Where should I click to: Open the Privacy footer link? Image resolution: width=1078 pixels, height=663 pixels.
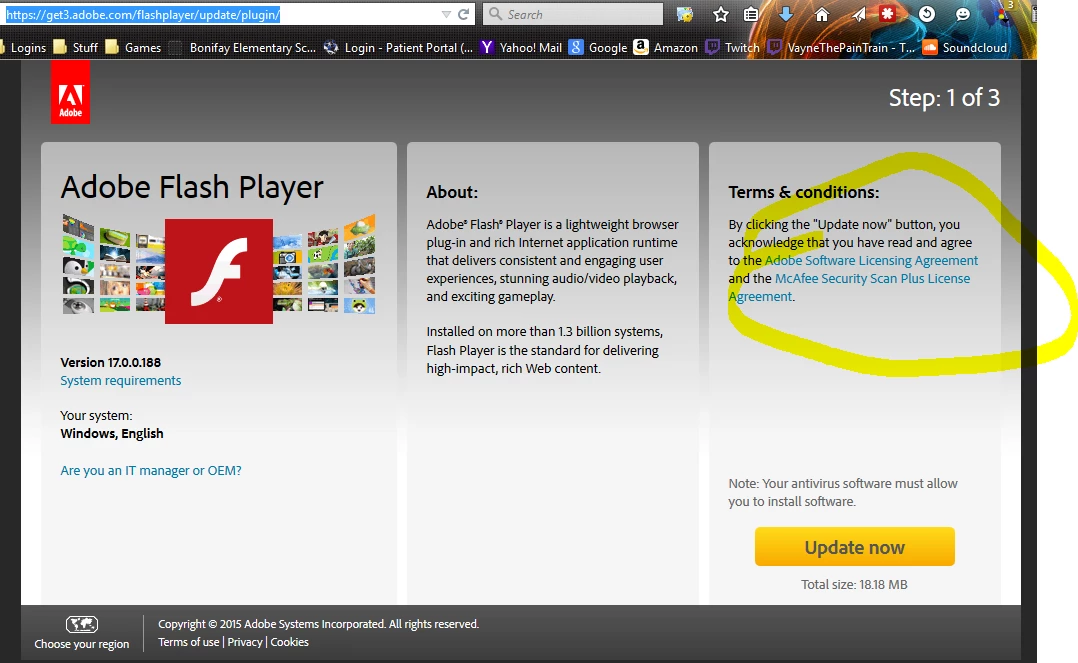(245, 642)
